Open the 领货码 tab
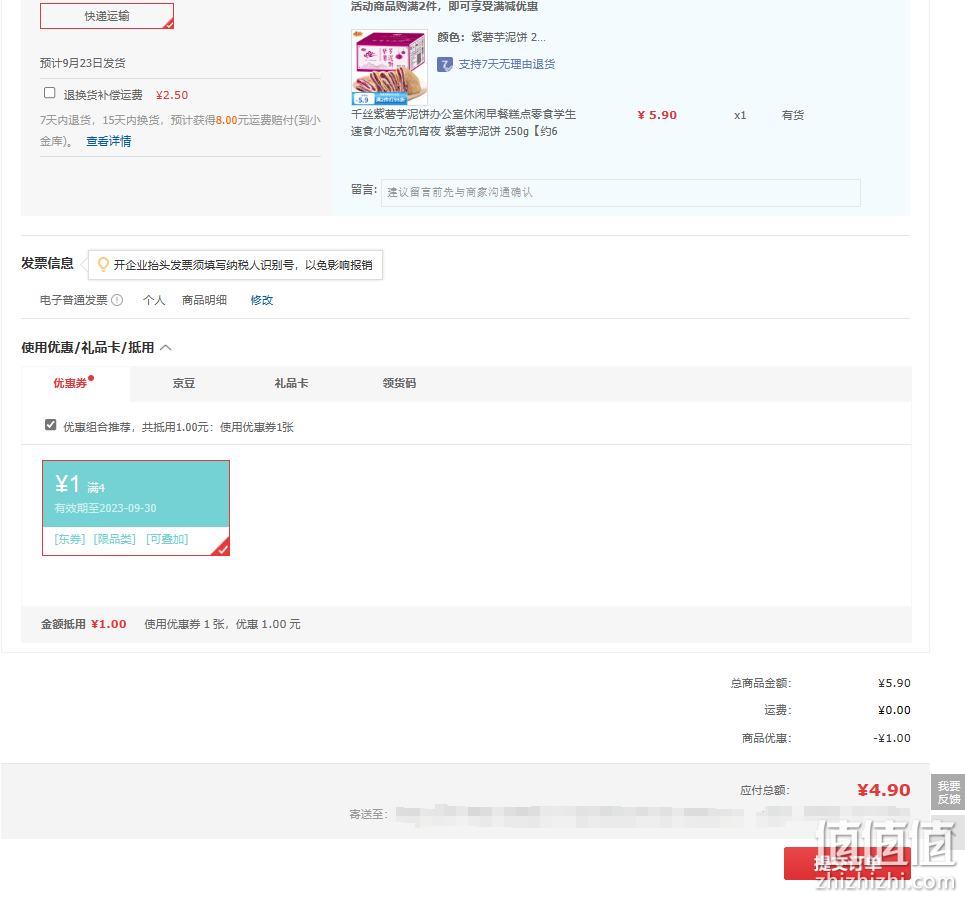 click(x=399, y=383)
